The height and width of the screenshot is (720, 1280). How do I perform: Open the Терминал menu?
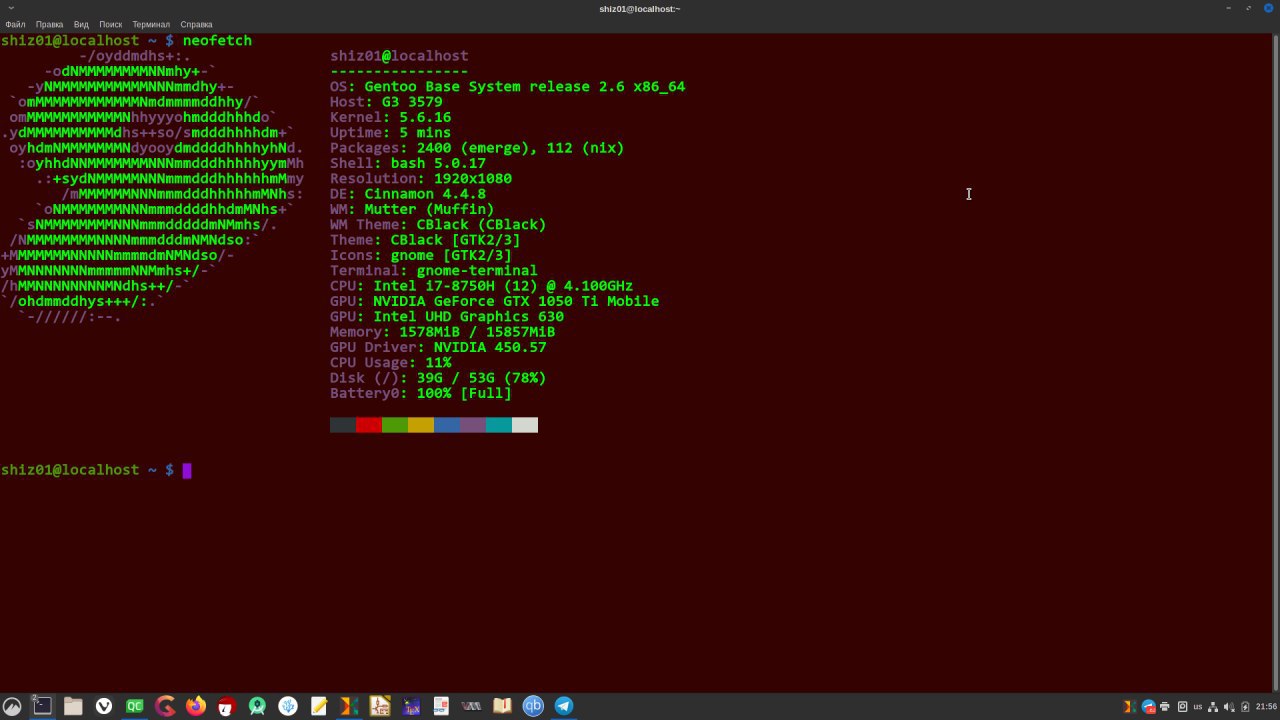click(151, 24)
